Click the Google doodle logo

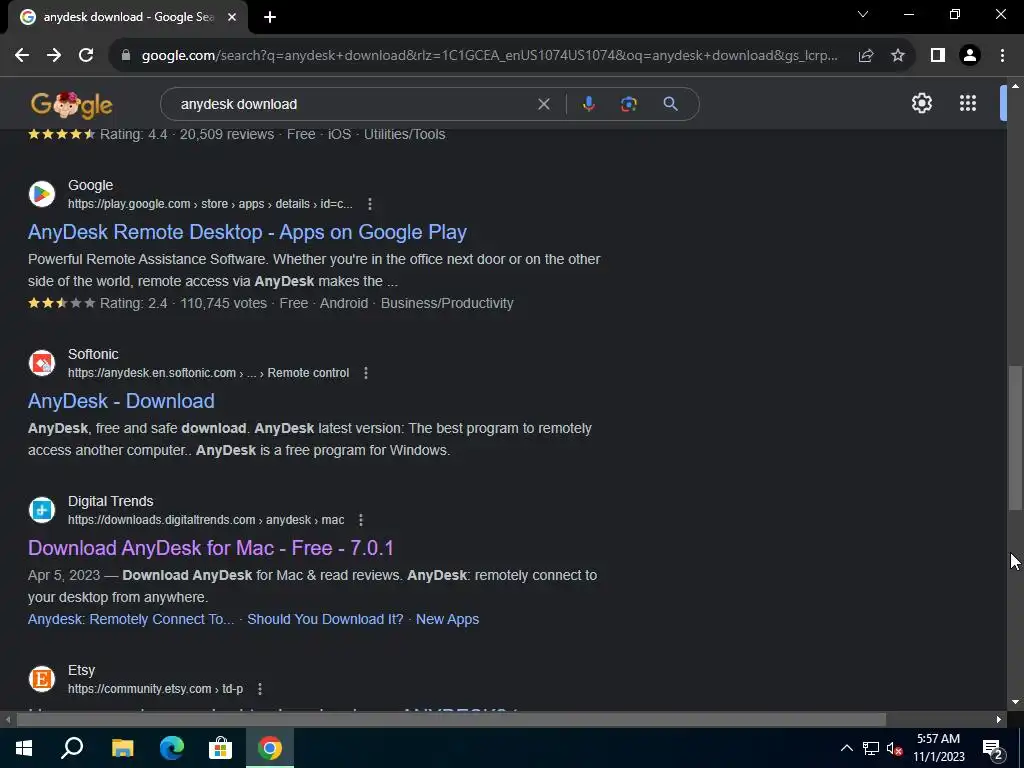point(71,104)
